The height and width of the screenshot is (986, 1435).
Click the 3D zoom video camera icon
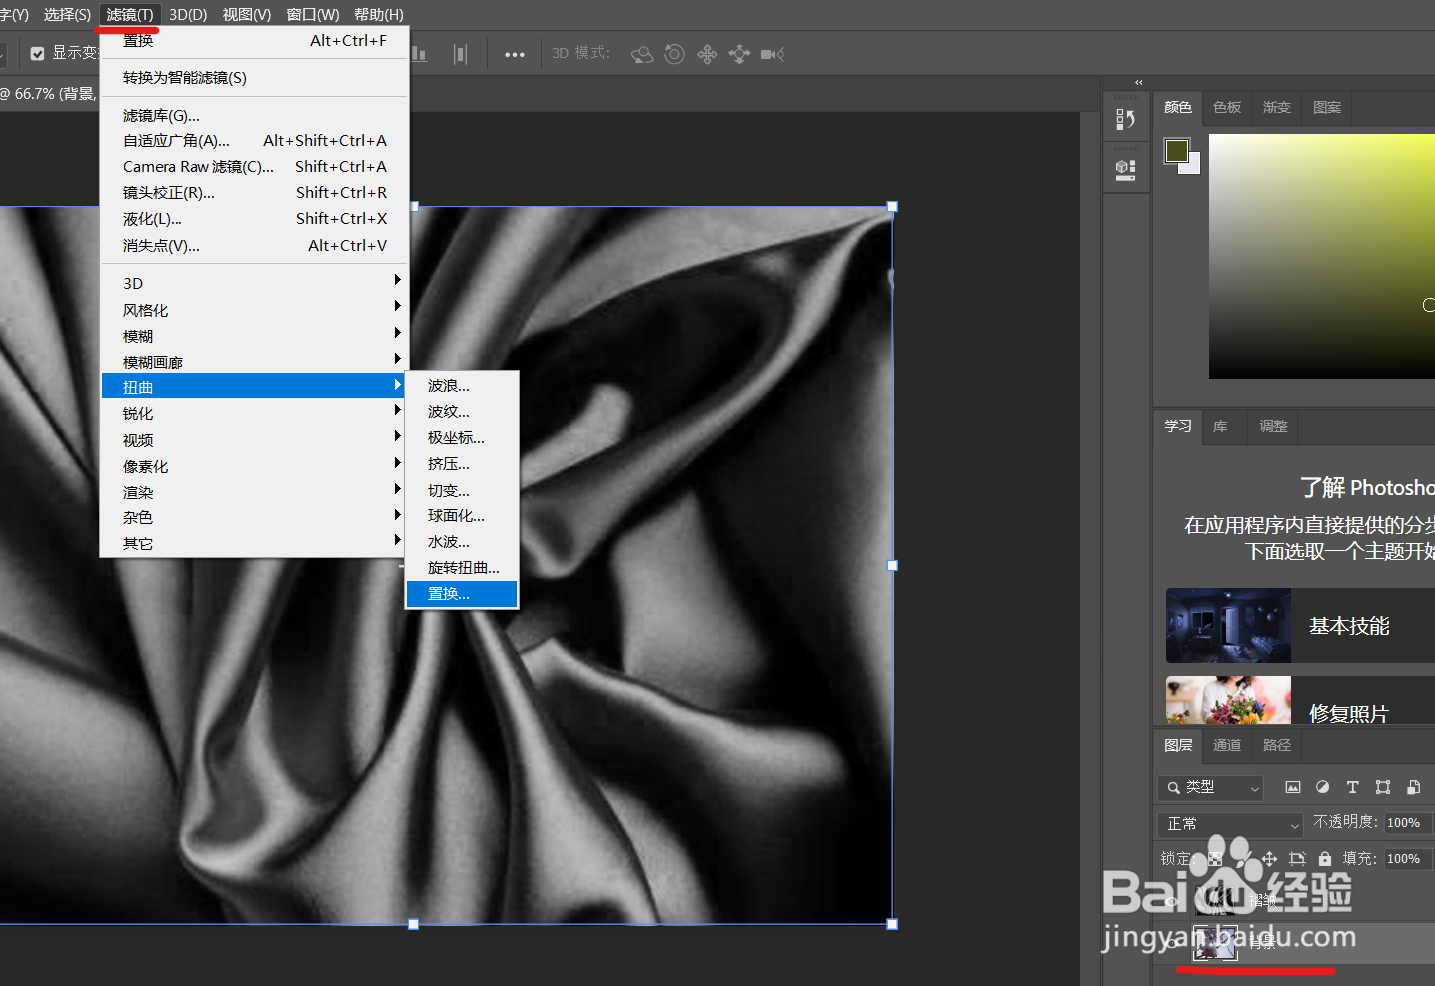772,54
